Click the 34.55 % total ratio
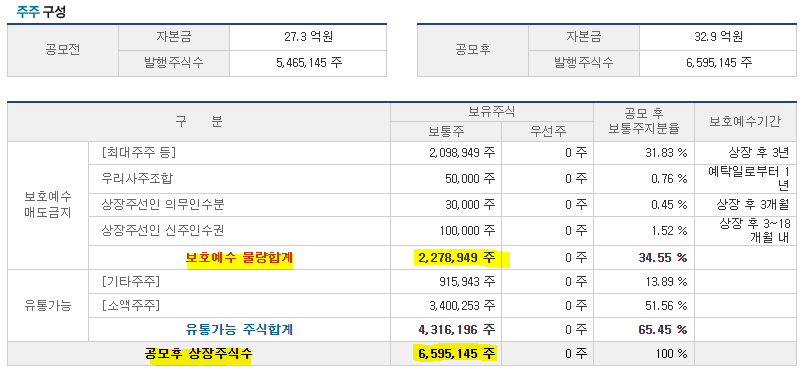The width and height of the screenshot is (807, 370). click(663, 258)
